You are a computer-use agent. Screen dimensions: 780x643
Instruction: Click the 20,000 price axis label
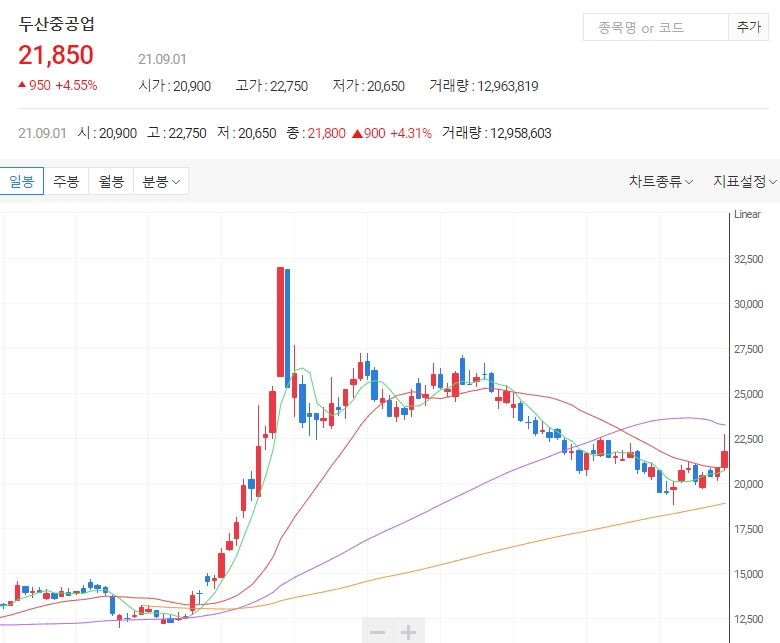749,484
